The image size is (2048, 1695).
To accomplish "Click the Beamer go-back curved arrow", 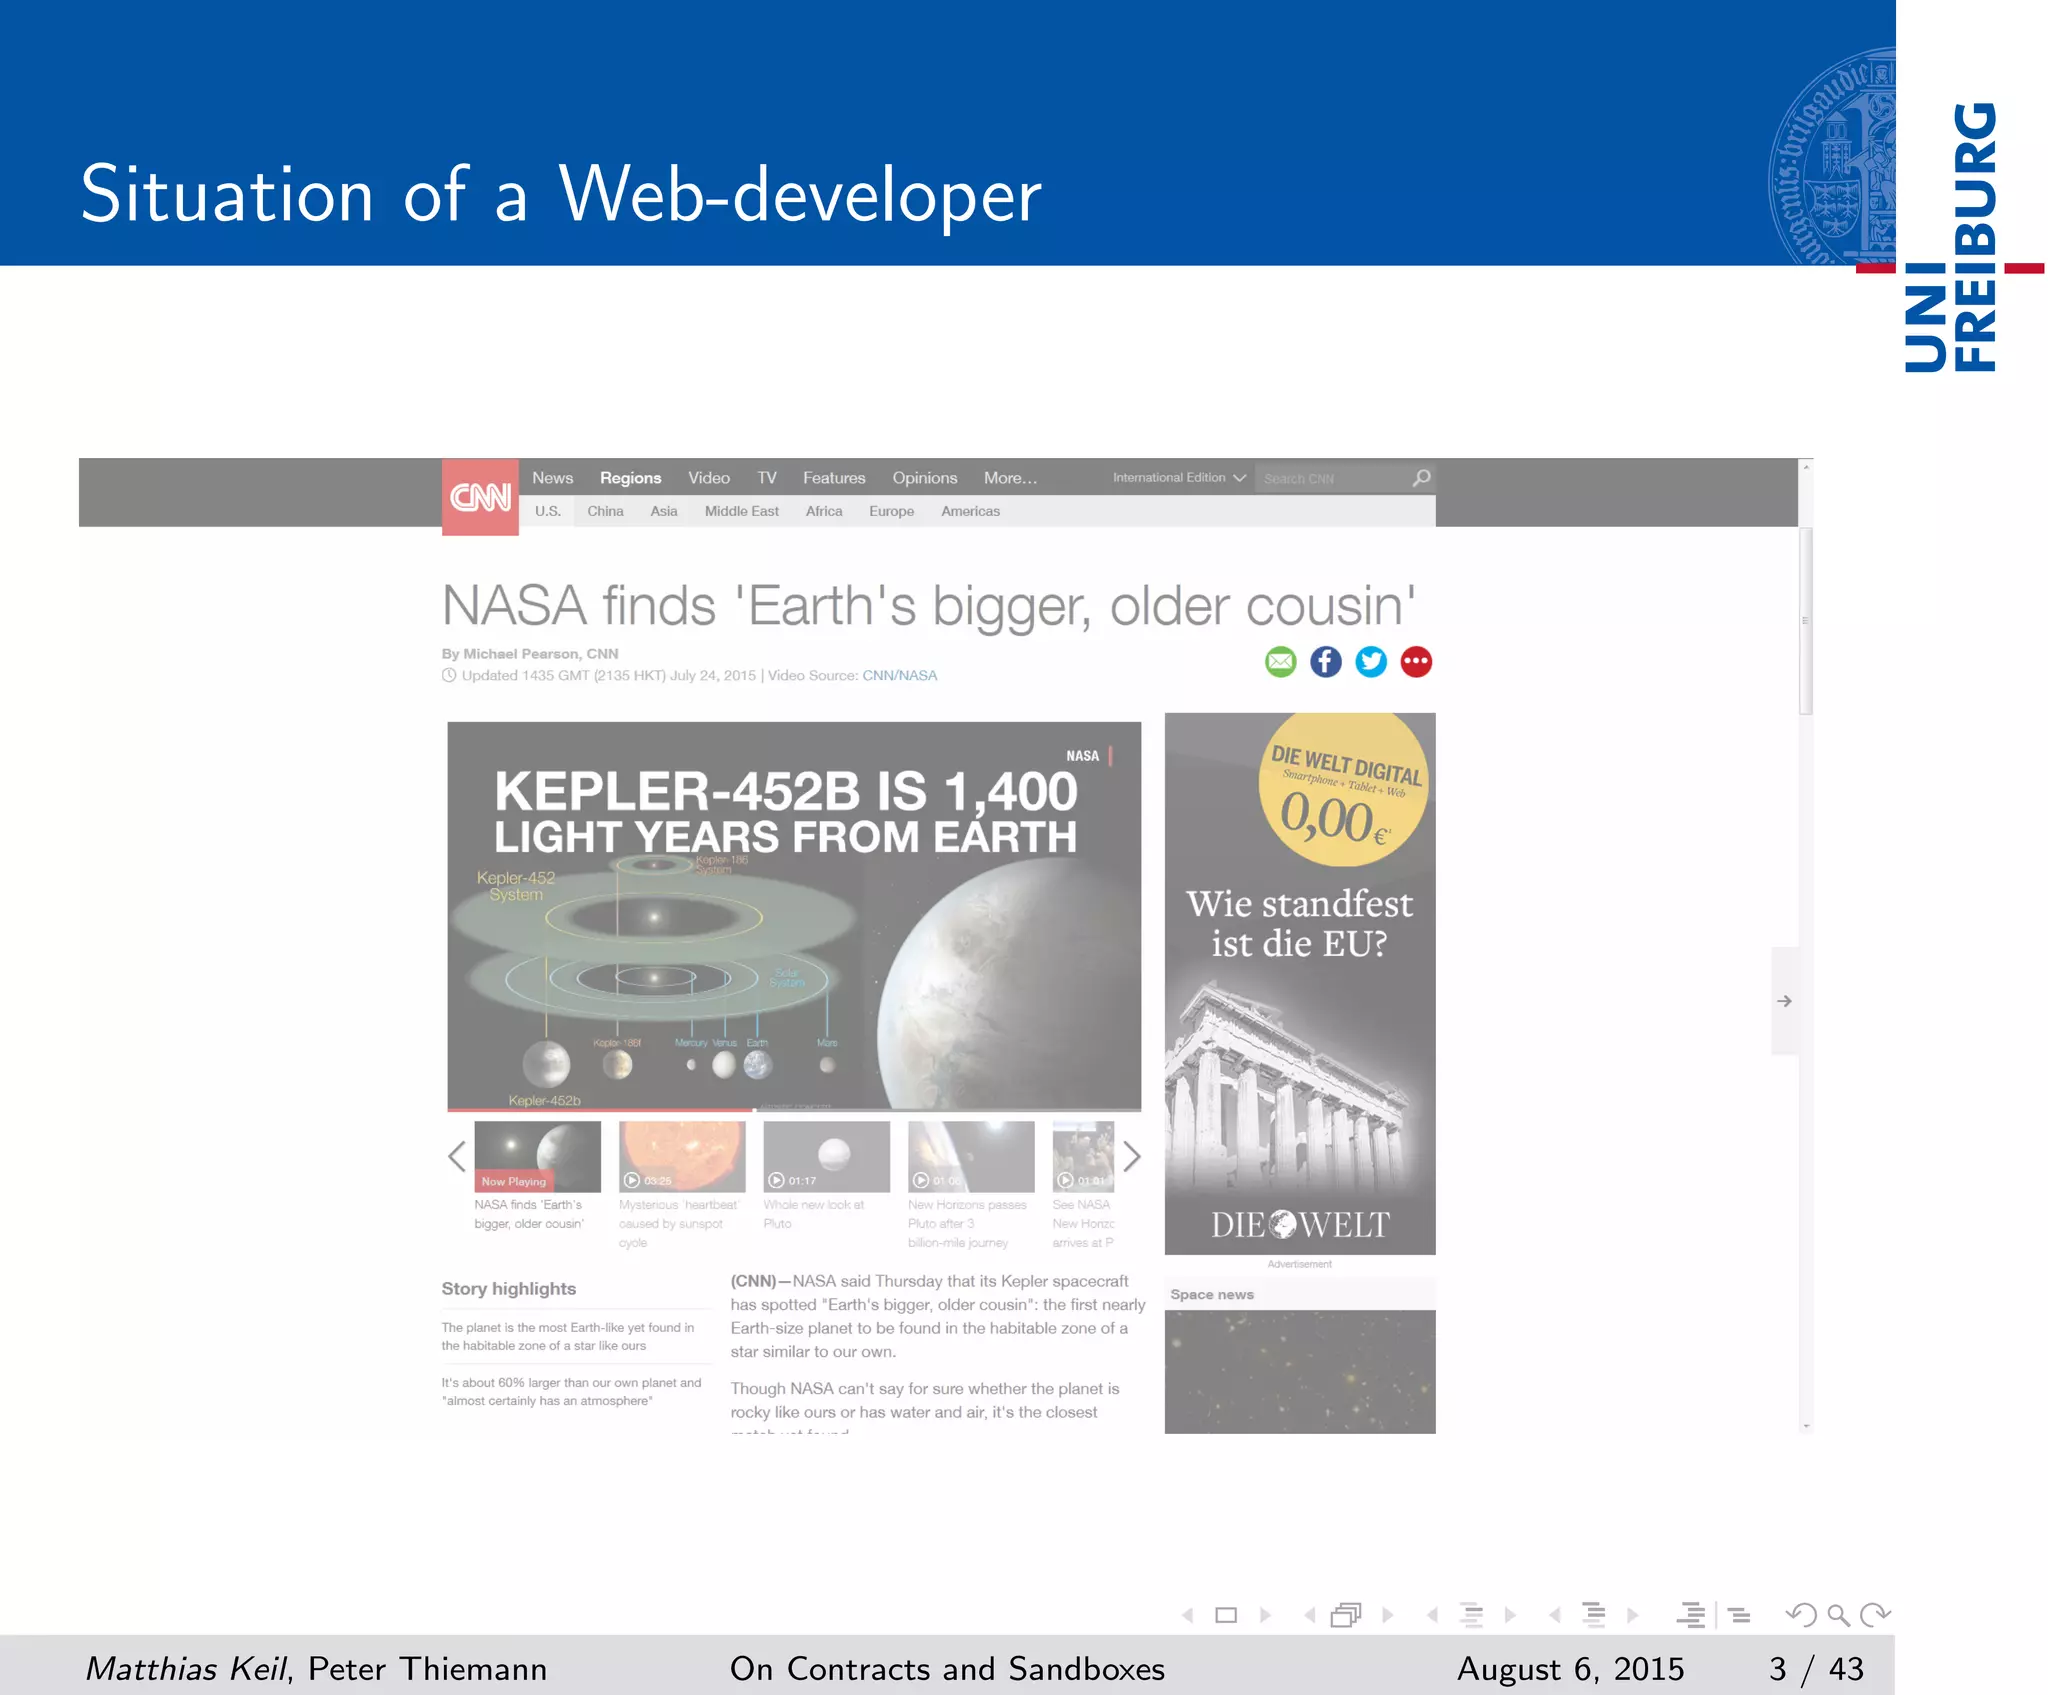I will [x=1802, y=1615].
